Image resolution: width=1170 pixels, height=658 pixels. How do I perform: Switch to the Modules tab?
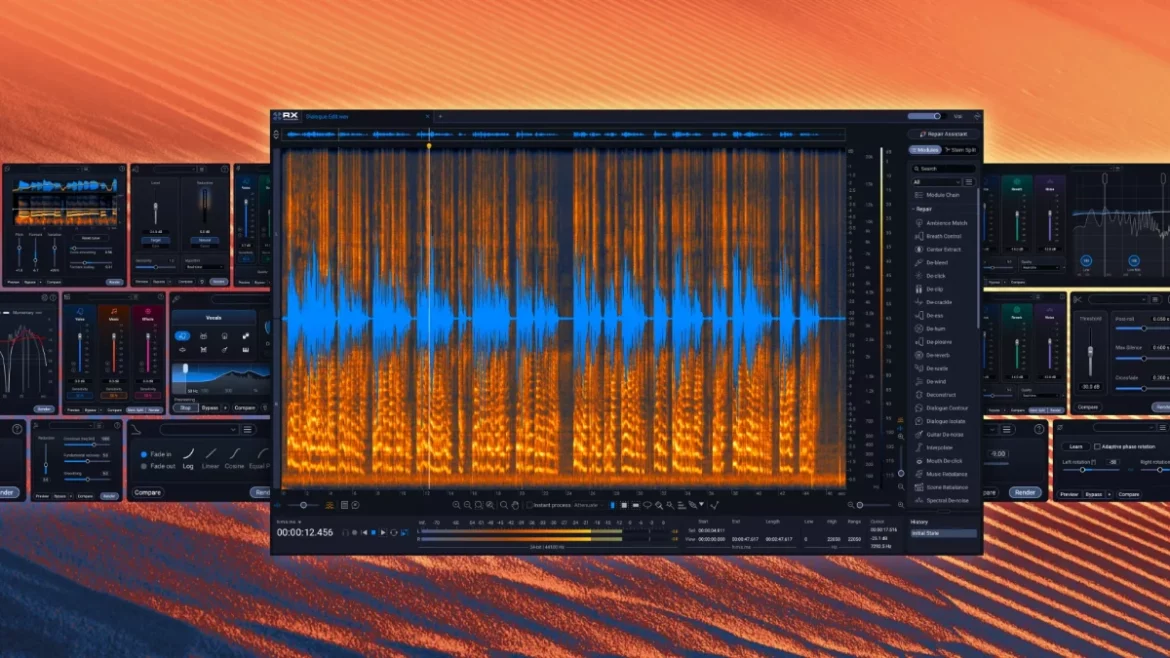point(925,150)
